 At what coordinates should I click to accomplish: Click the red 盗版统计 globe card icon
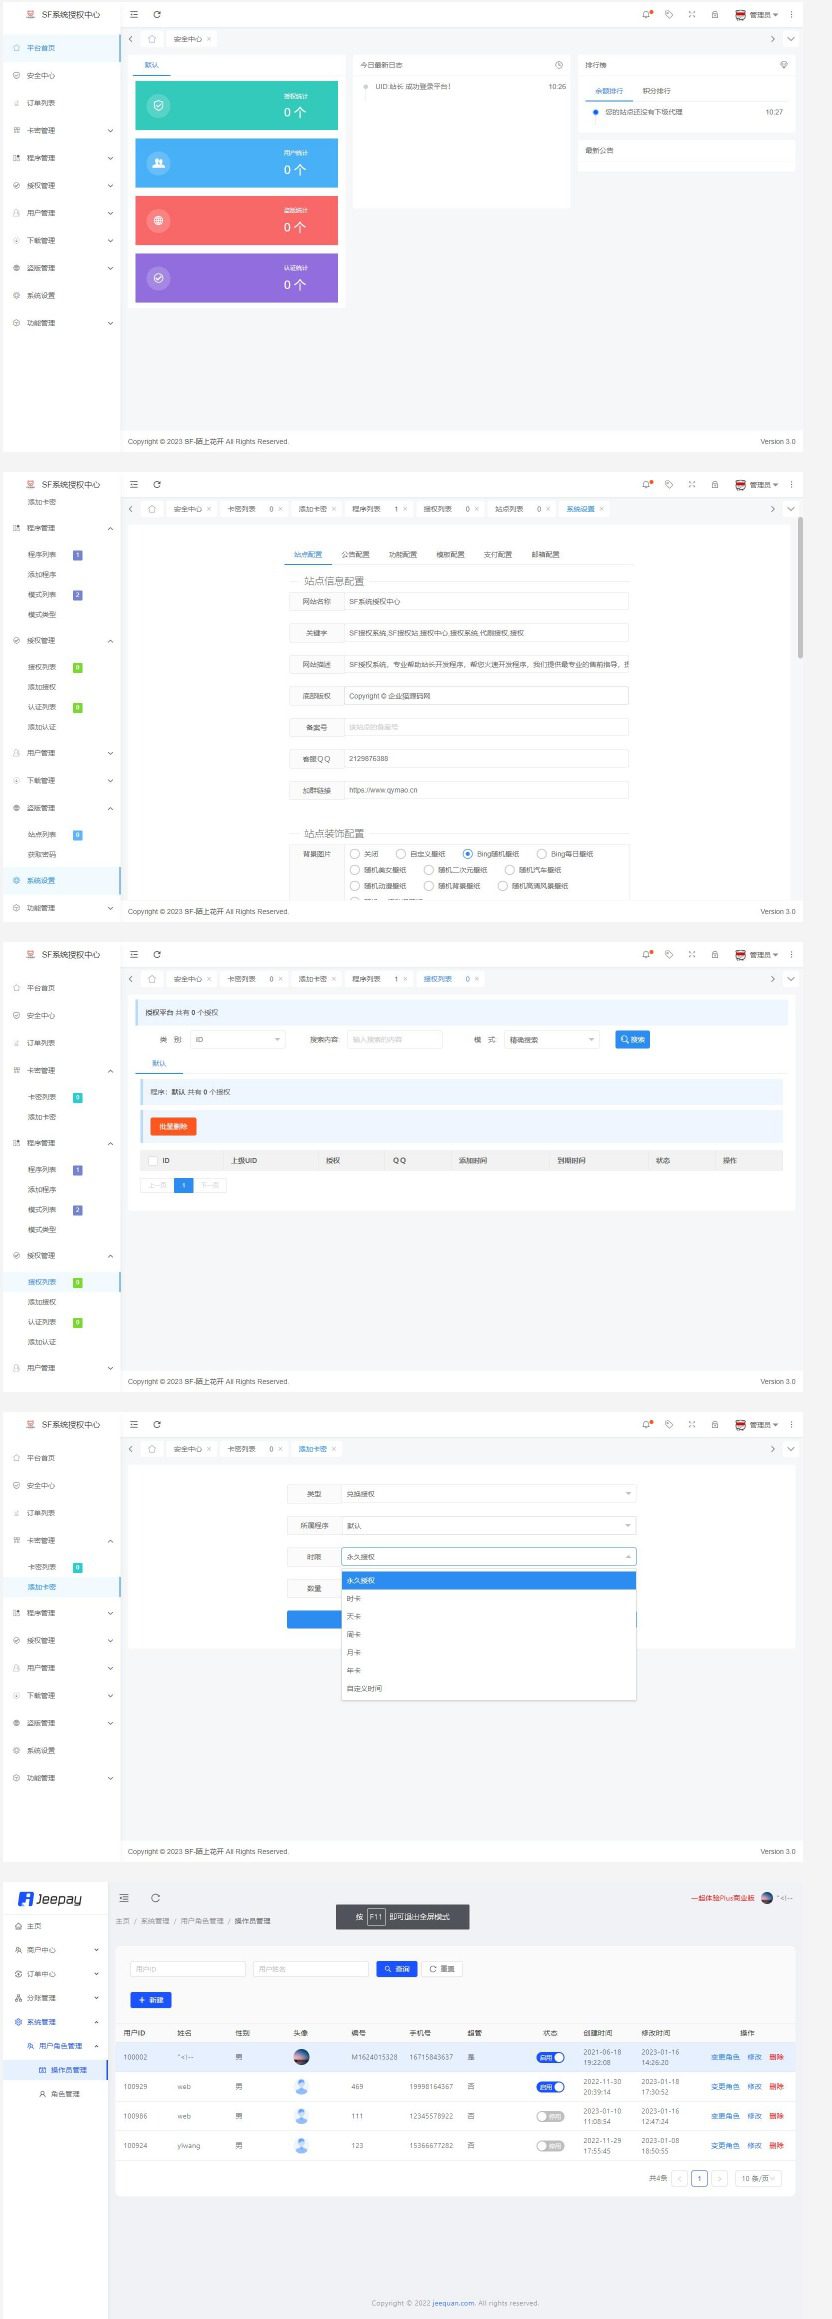click(158, 221)
